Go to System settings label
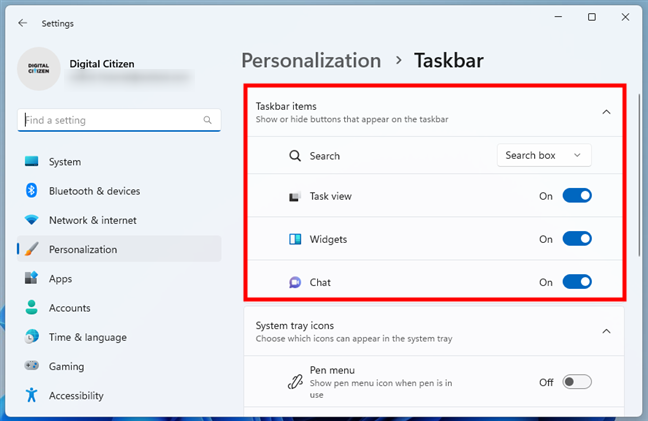This screenshot has width=648, height=421. tap(65, 162)
